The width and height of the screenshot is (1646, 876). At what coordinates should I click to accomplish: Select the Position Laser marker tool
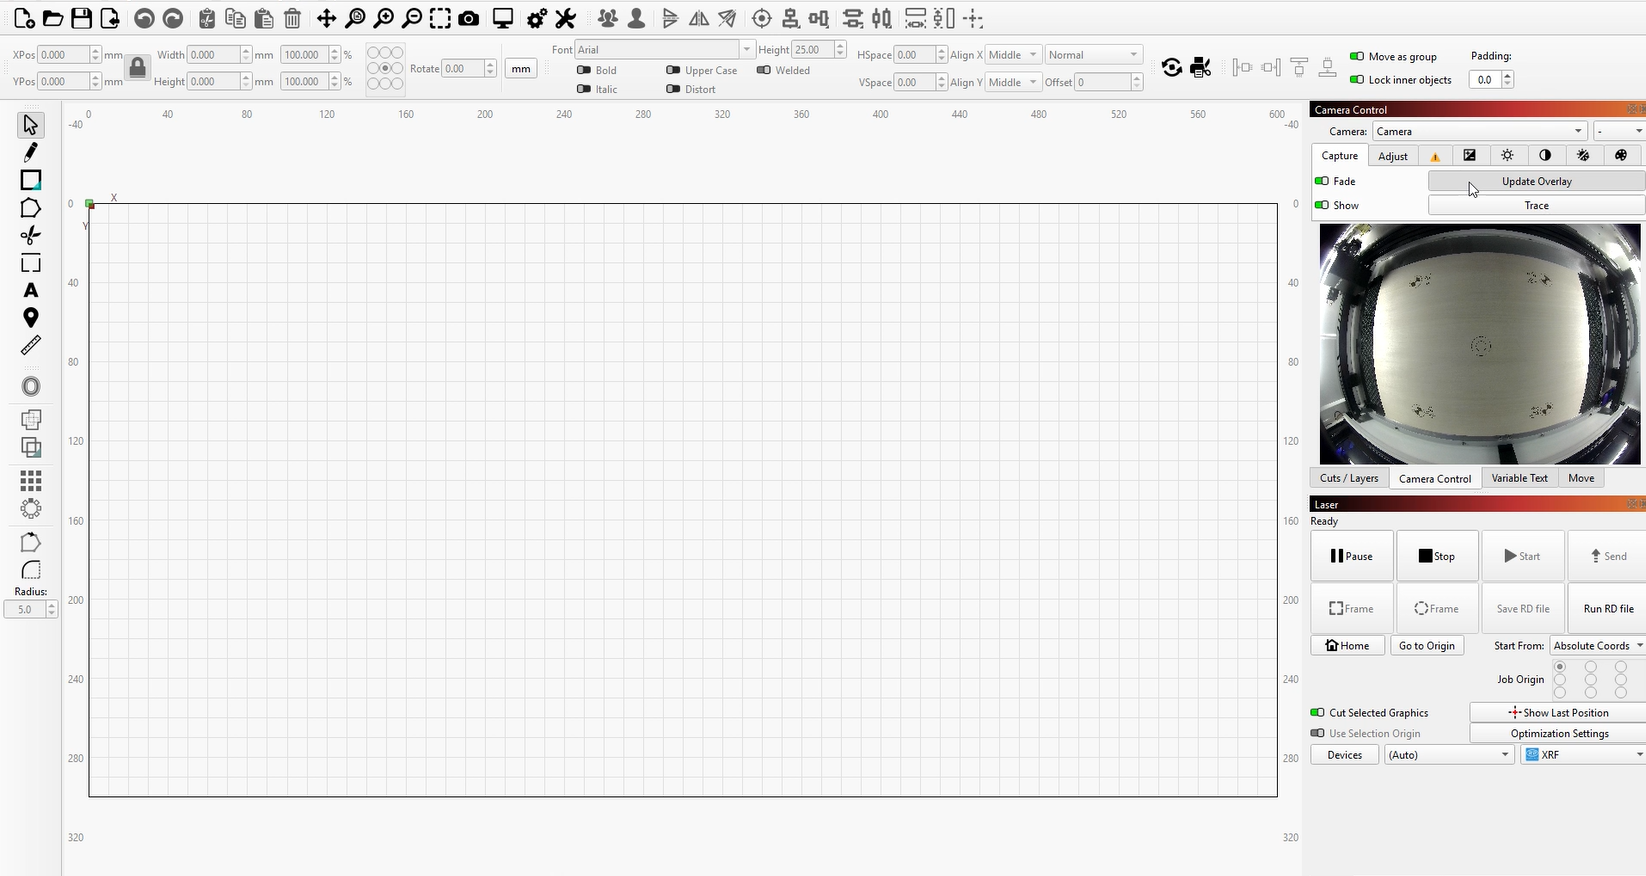click(x=31, y=318)
